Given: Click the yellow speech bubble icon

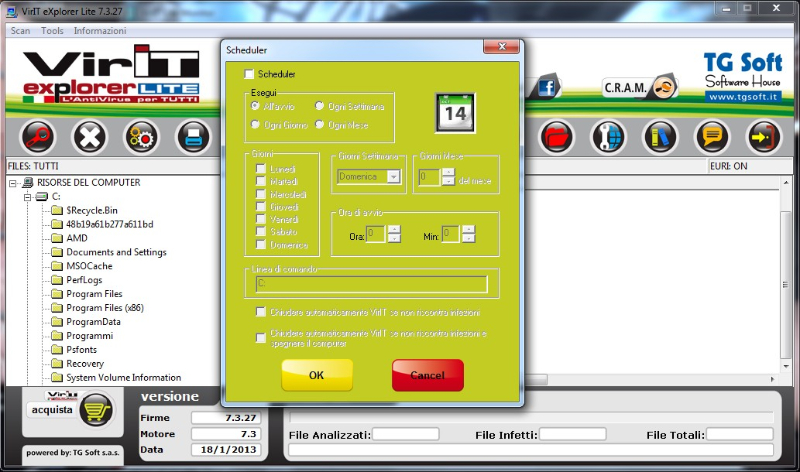Looking at the screenshot, I should point(711,135).
